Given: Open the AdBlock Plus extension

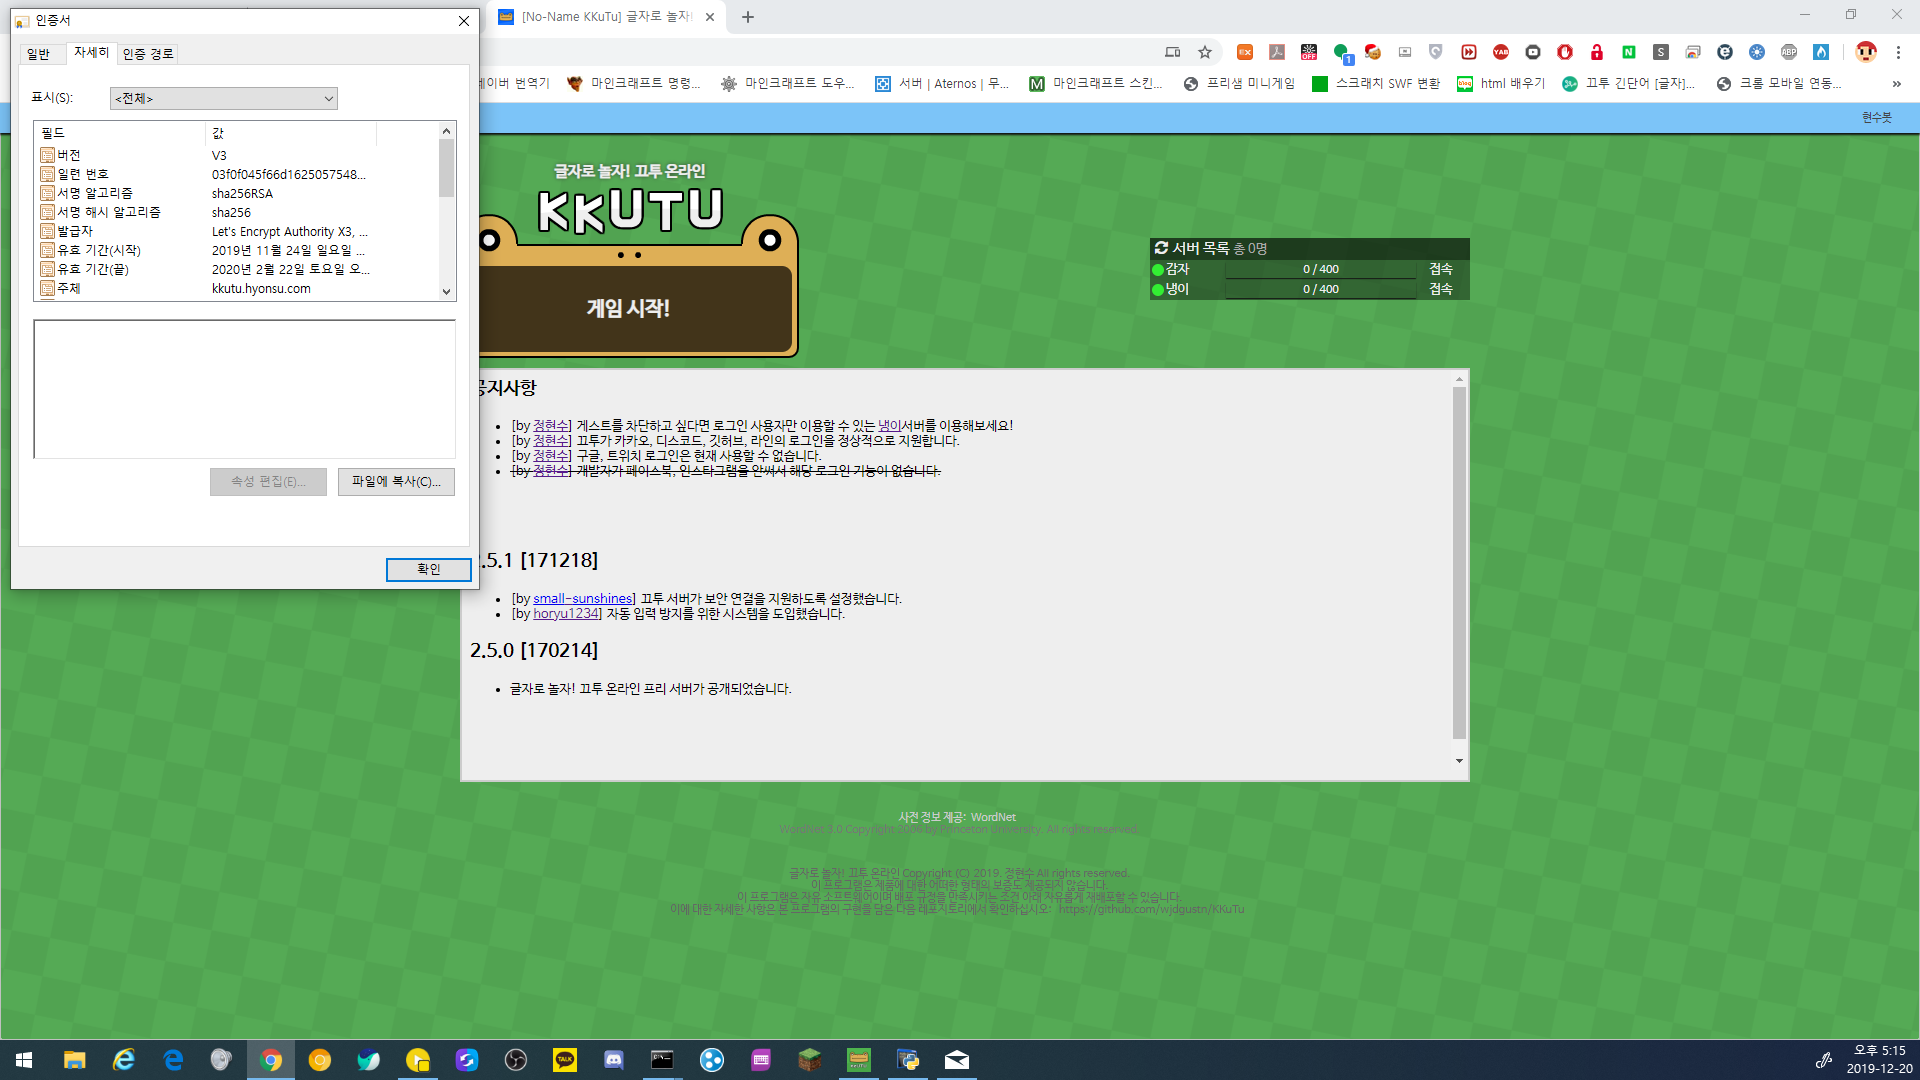Looking at the screenshot, I should point(1788,52).
